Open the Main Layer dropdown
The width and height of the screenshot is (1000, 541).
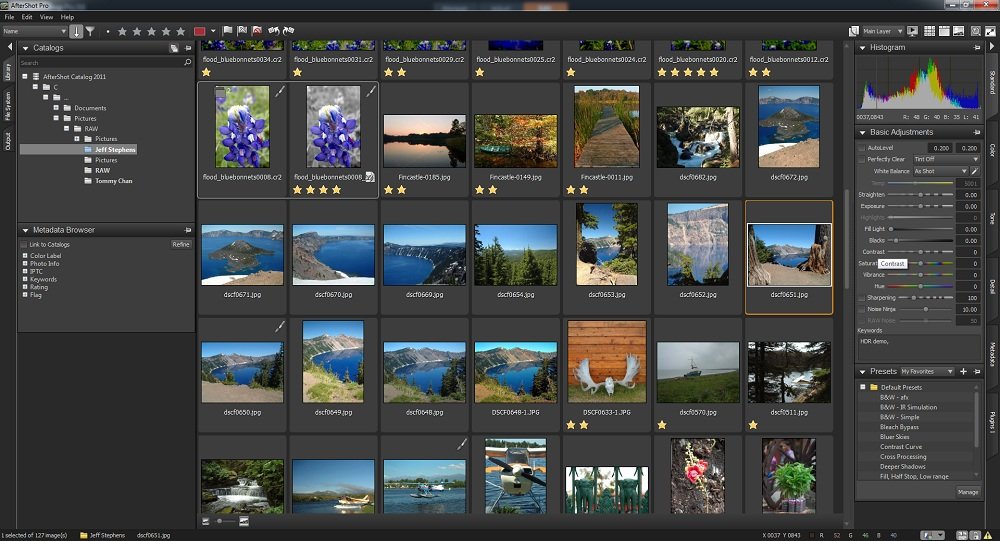tap(883, 31)
